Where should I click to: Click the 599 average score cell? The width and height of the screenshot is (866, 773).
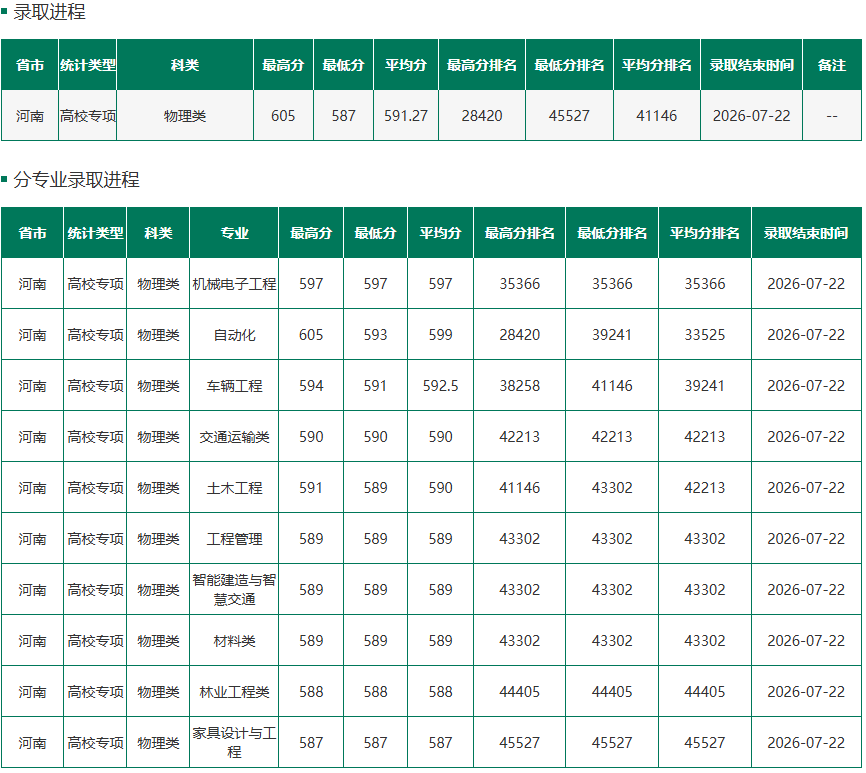pyautogui.click(x=440, y=335)
